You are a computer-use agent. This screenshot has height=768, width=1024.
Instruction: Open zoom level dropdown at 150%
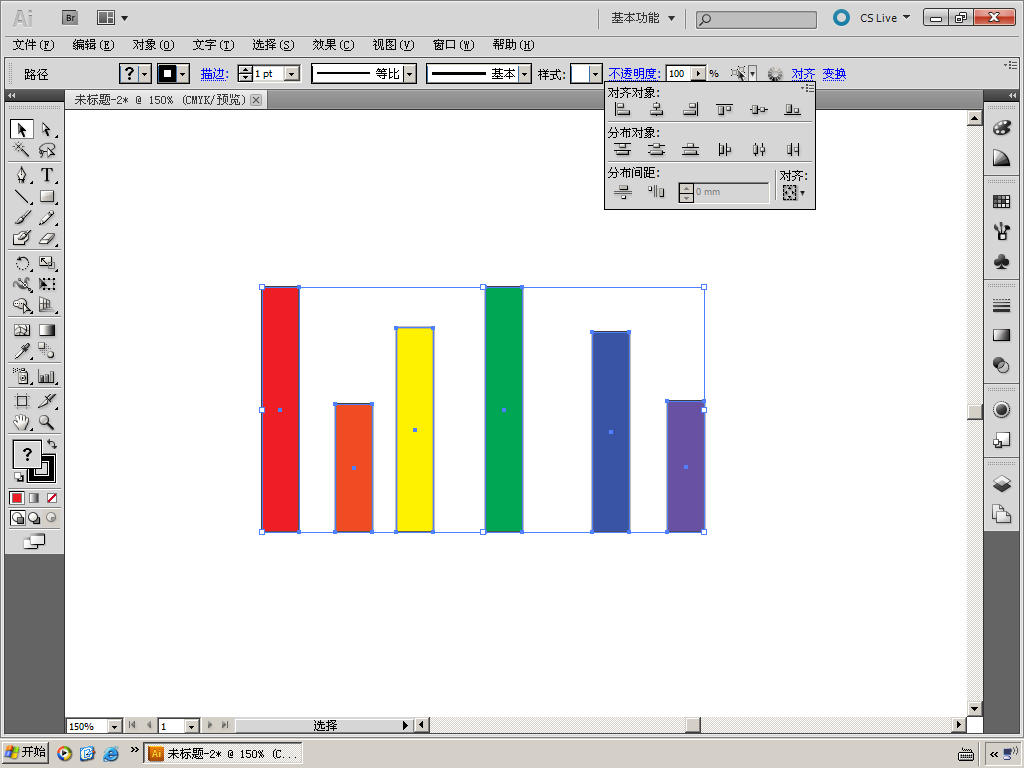click(x=114, y=726)
